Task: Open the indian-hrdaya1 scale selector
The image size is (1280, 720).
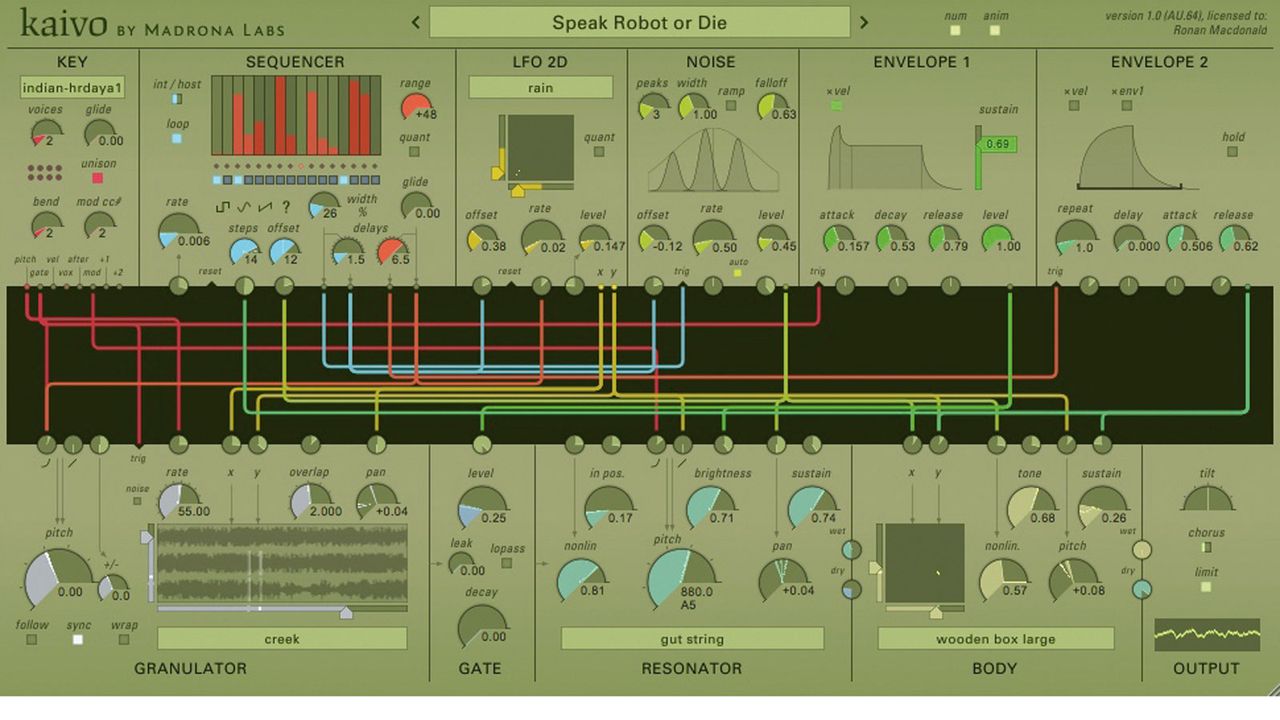Action: point(72,88)
